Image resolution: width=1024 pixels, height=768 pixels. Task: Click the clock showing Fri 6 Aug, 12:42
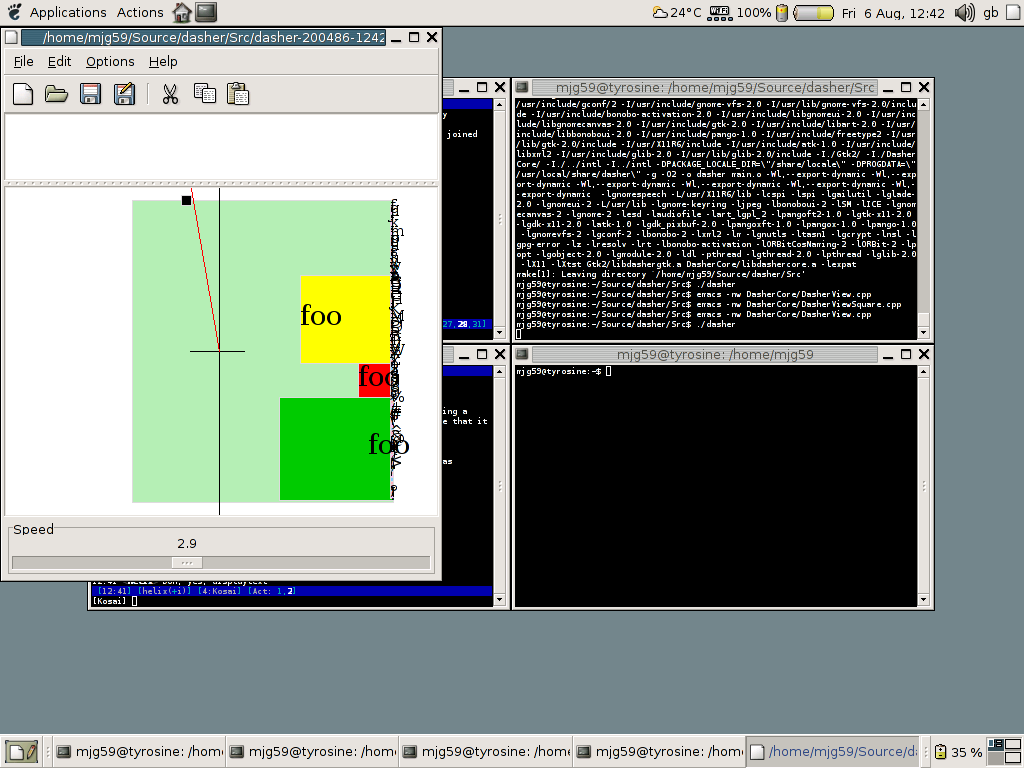[x=893, y=13]
